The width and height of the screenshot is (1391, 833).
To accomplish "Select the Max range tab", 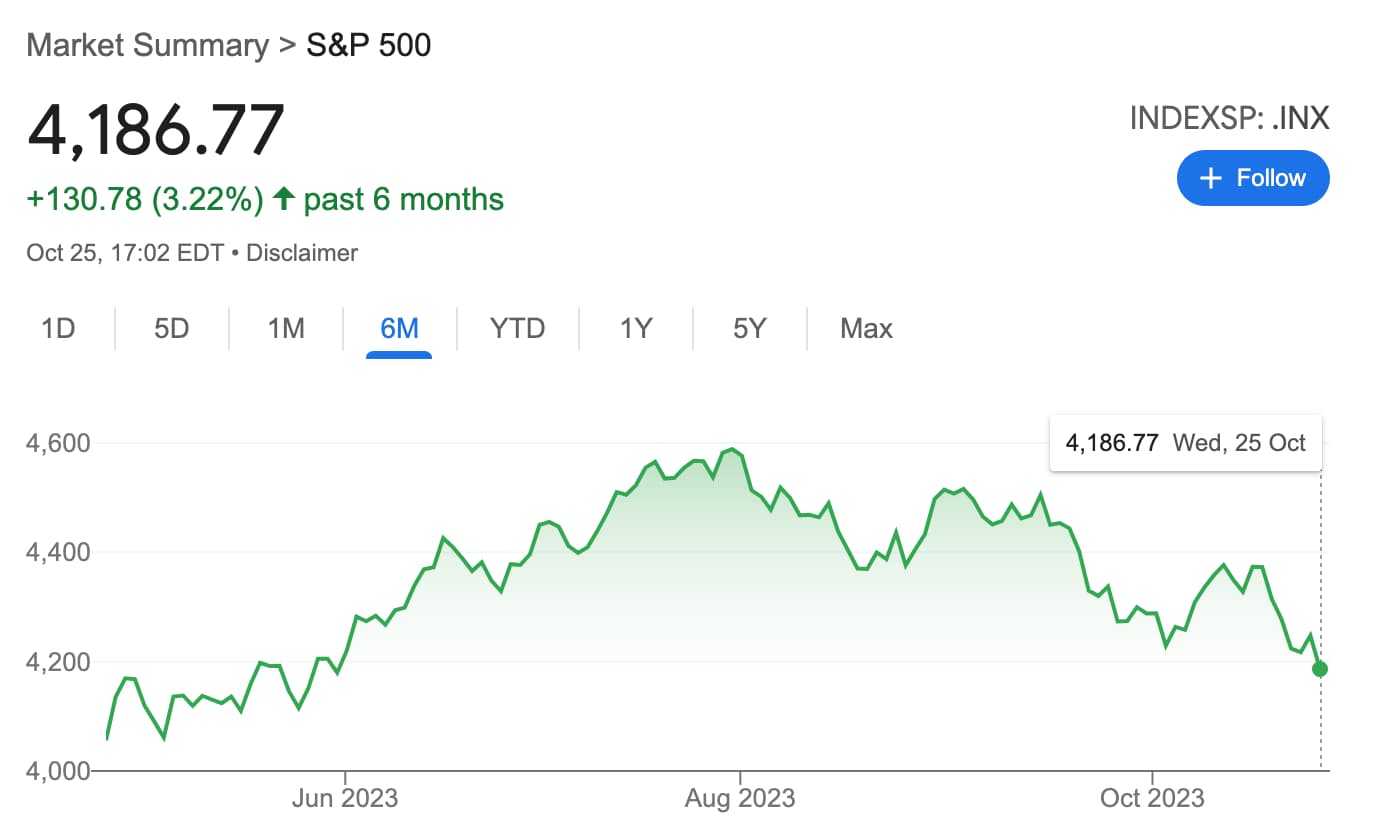I will coord(866,328).
